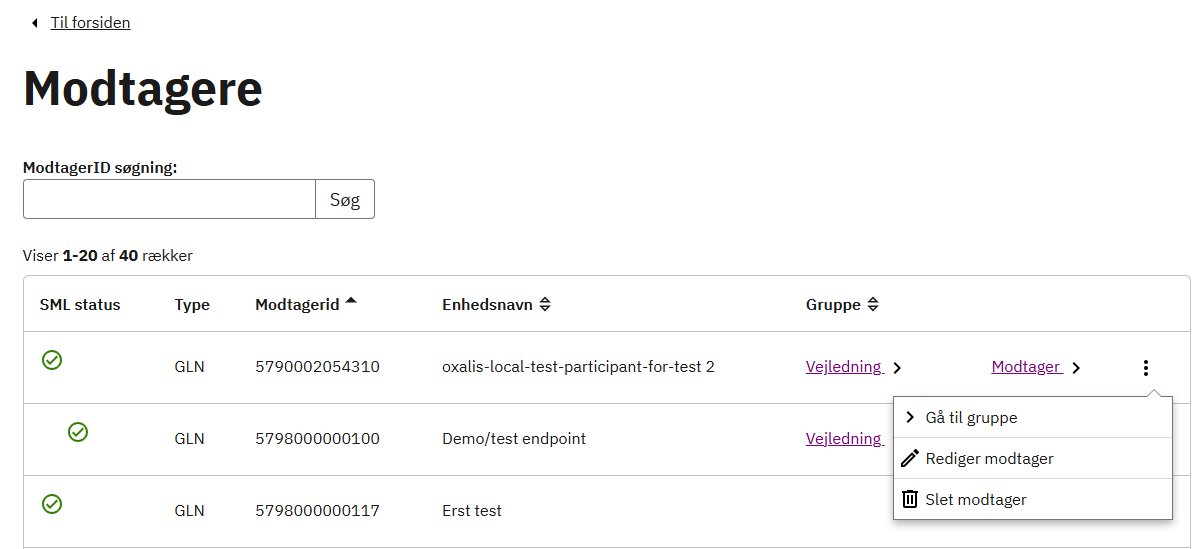Click green SML status check for 5790002054310
Image resolution: width=1197 pixels, height=549 pixels.
point(52,360)
